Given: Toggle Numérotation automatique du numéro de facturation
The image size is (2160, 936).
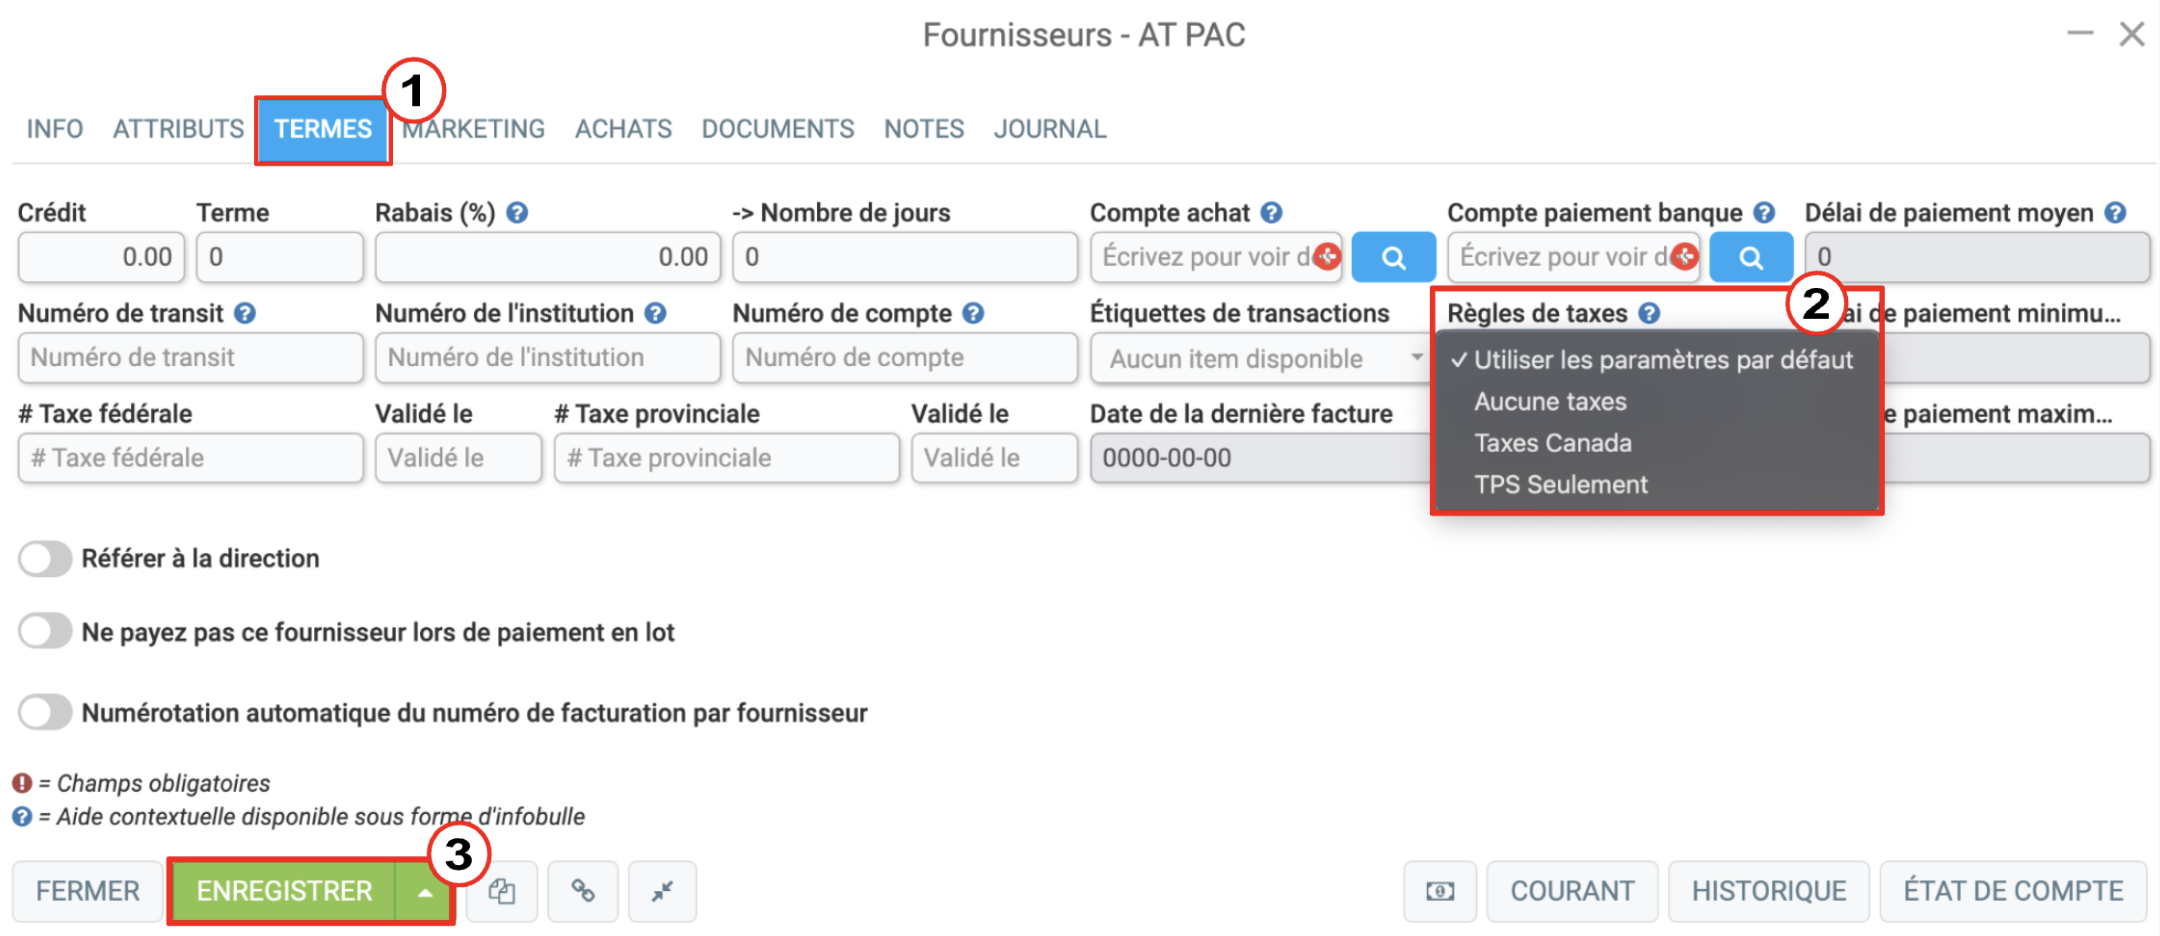Looking at the screenshot, I should click(45, 713).
